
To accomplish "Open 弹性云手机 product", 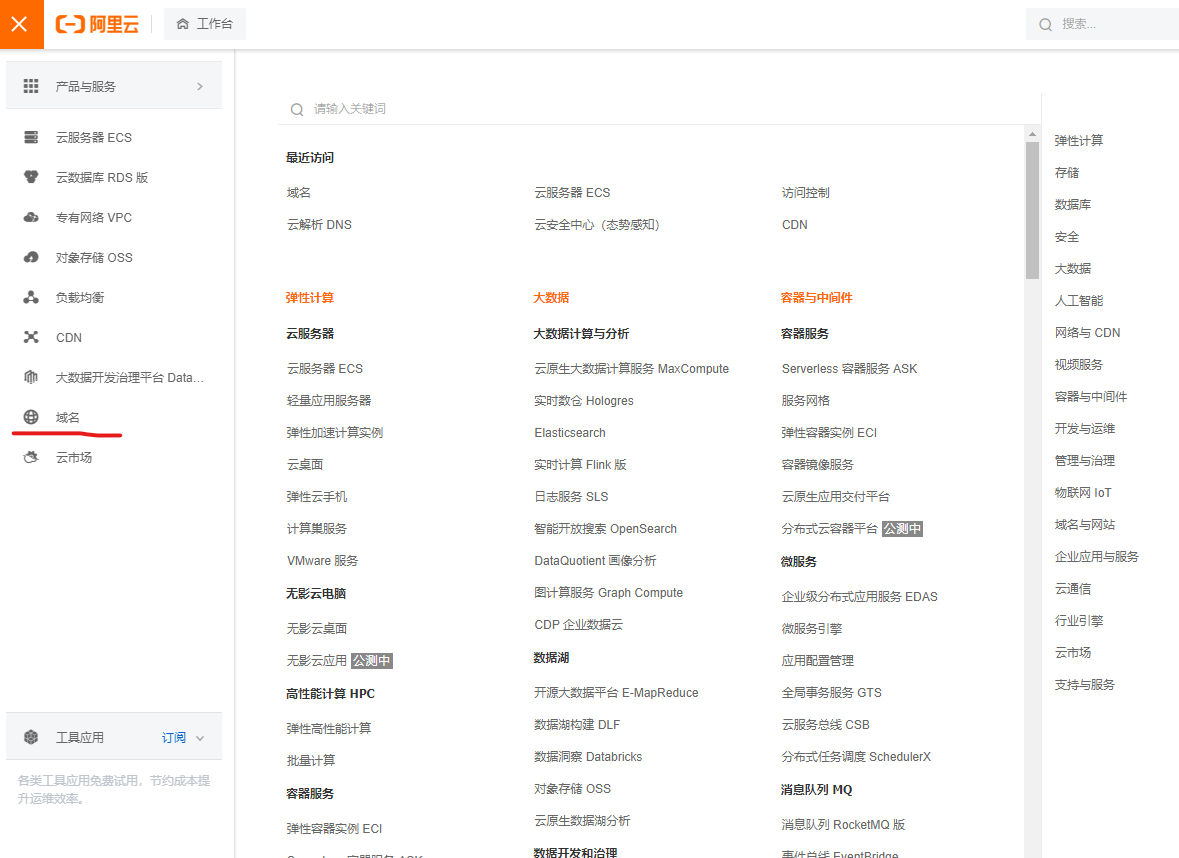I will (317, 496).
